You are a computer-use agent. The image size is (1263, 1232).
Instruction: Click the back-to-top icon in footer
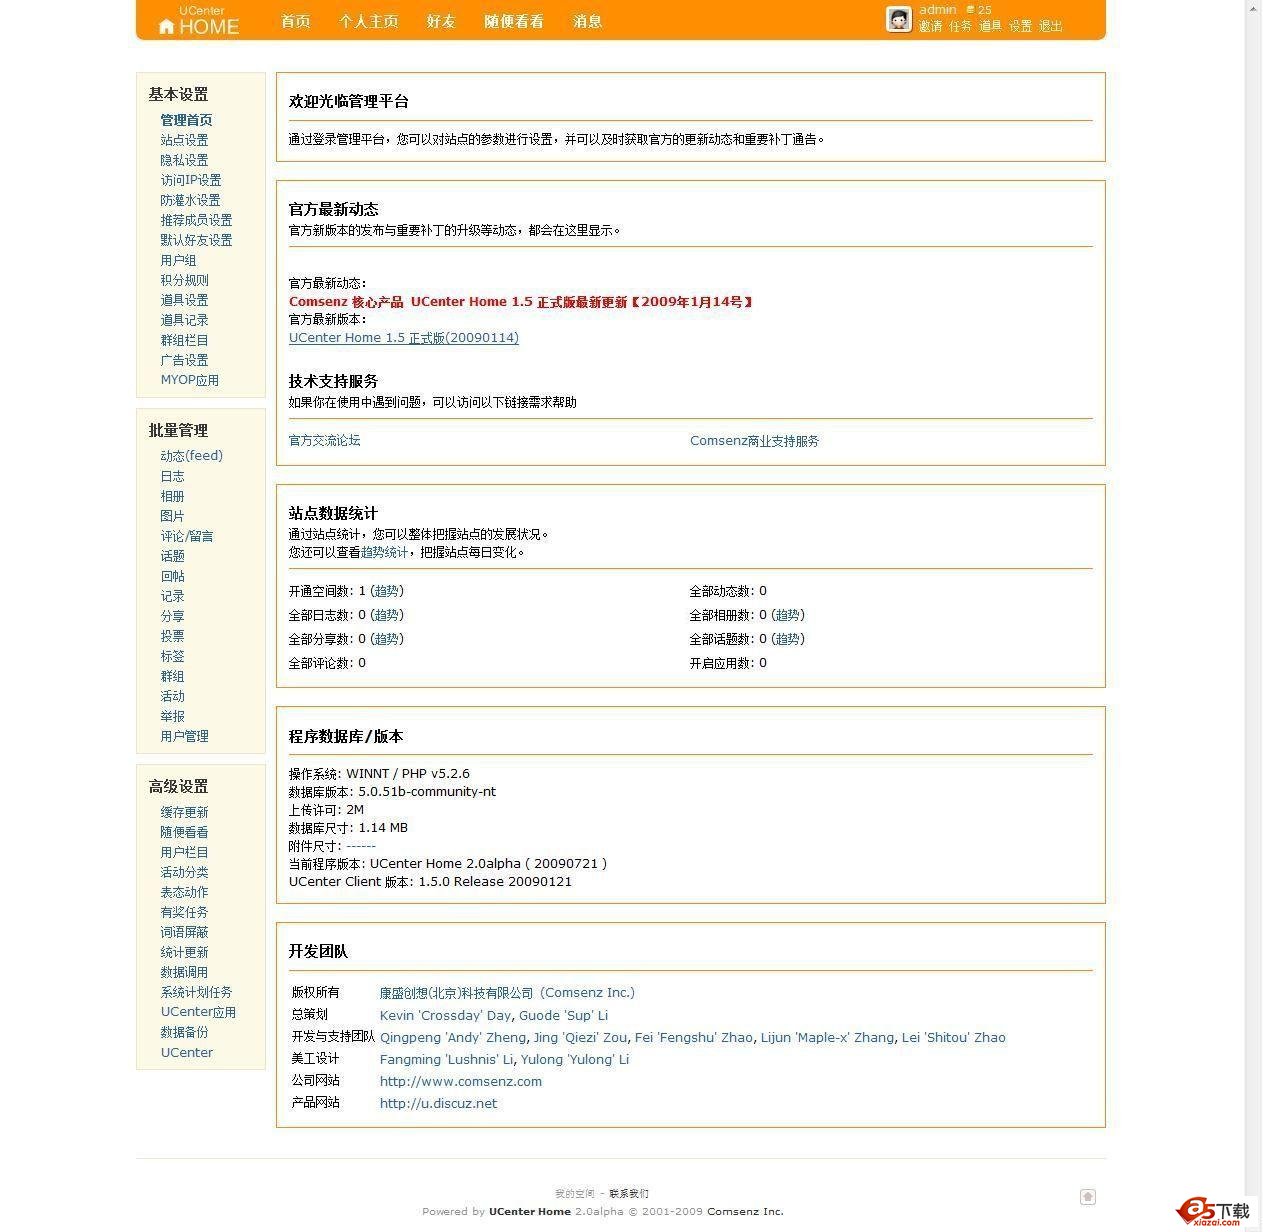click(x=1088, y=1196)
